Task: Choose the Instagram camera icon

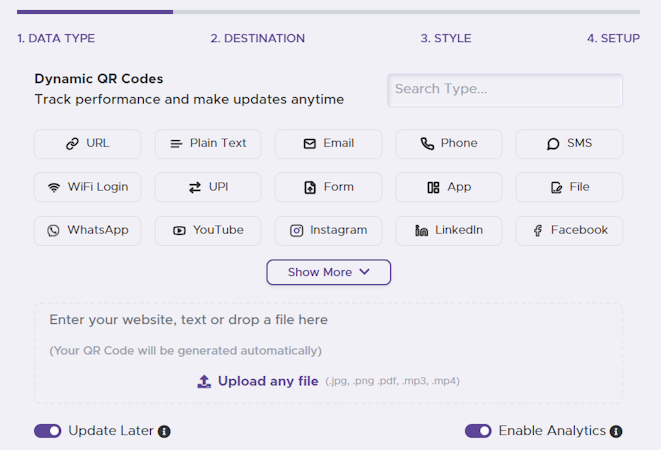Action: [x=297, y=231]
